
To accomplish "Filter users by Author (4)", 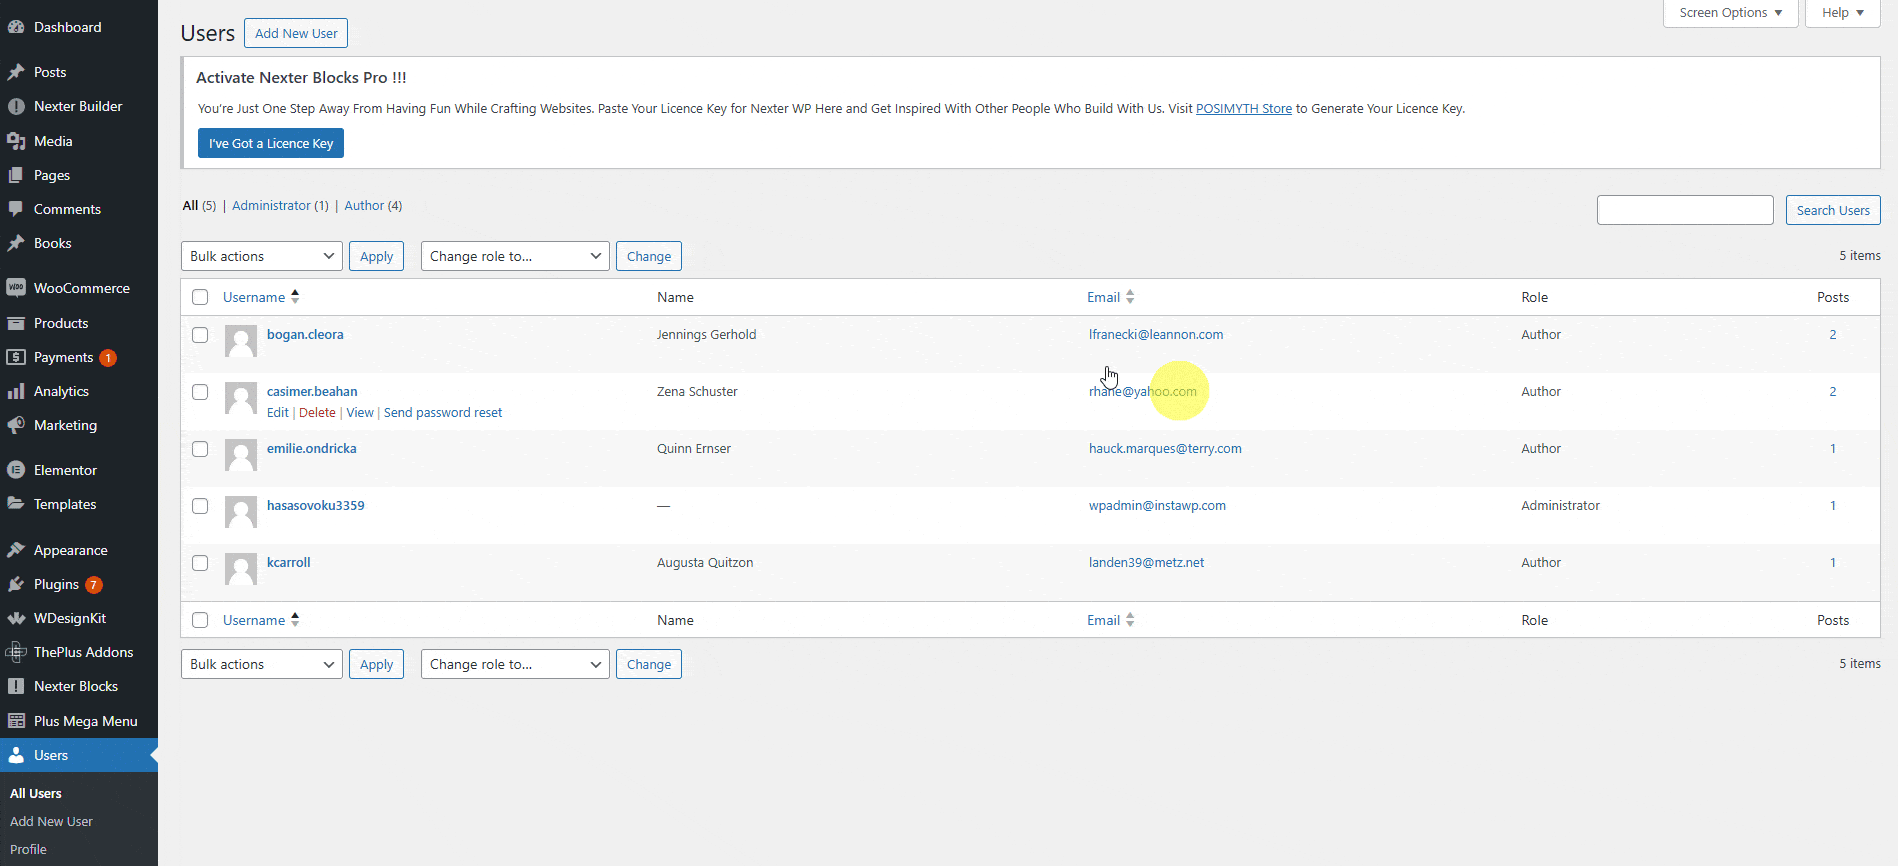I will [x=373, y=206].
